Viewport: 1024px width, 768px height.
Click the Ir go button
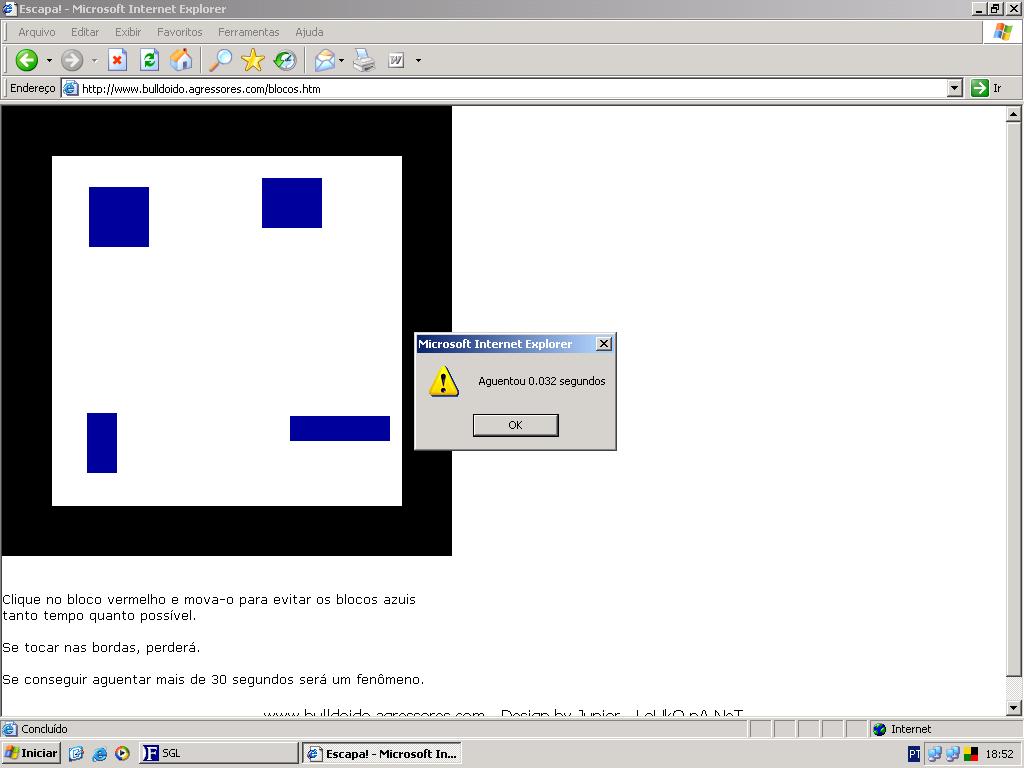[x=986, y=88]
